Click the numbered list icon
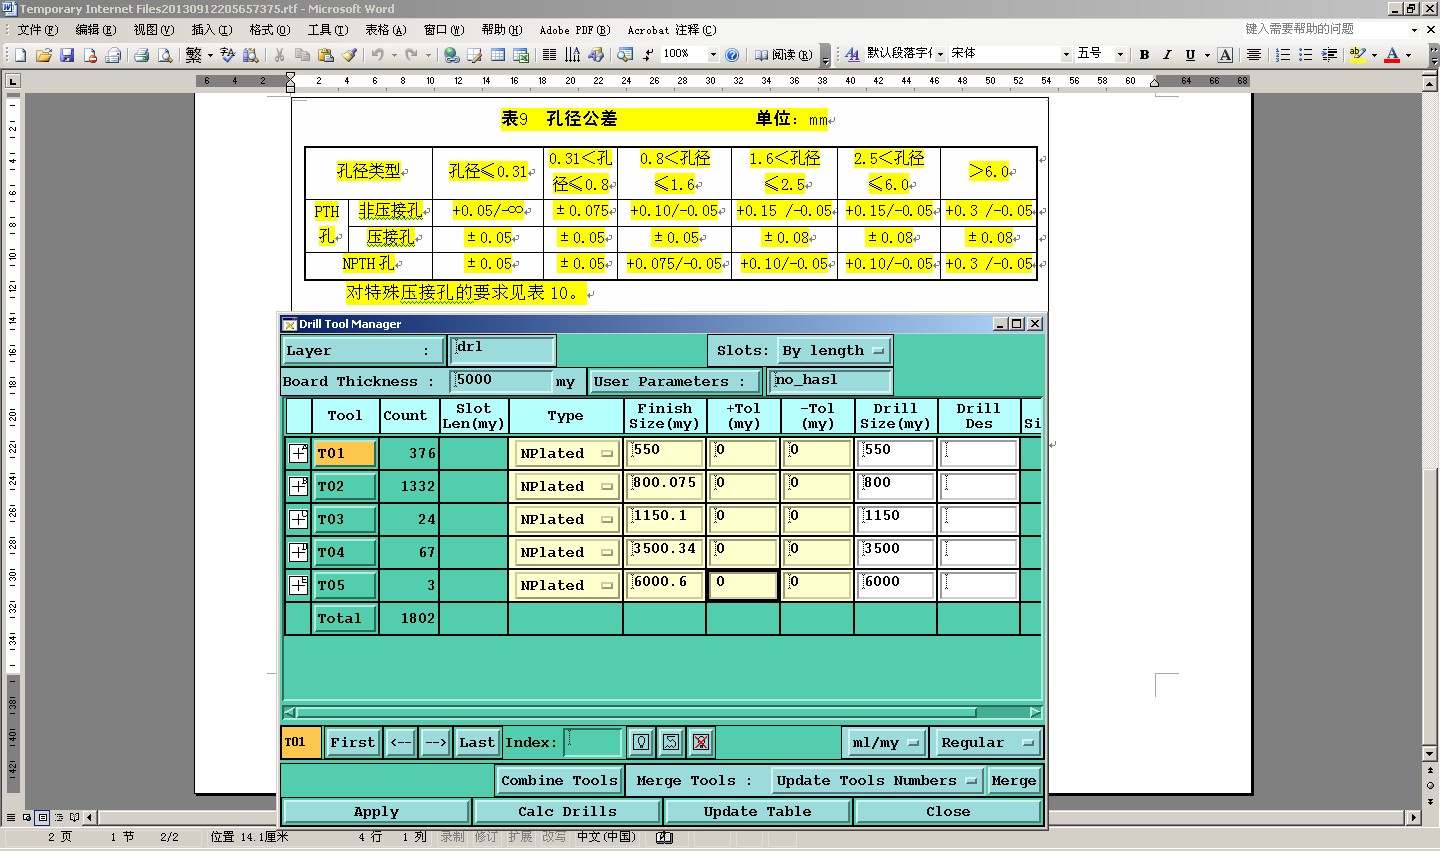1440x851 pixels. tap(1283, 55)
